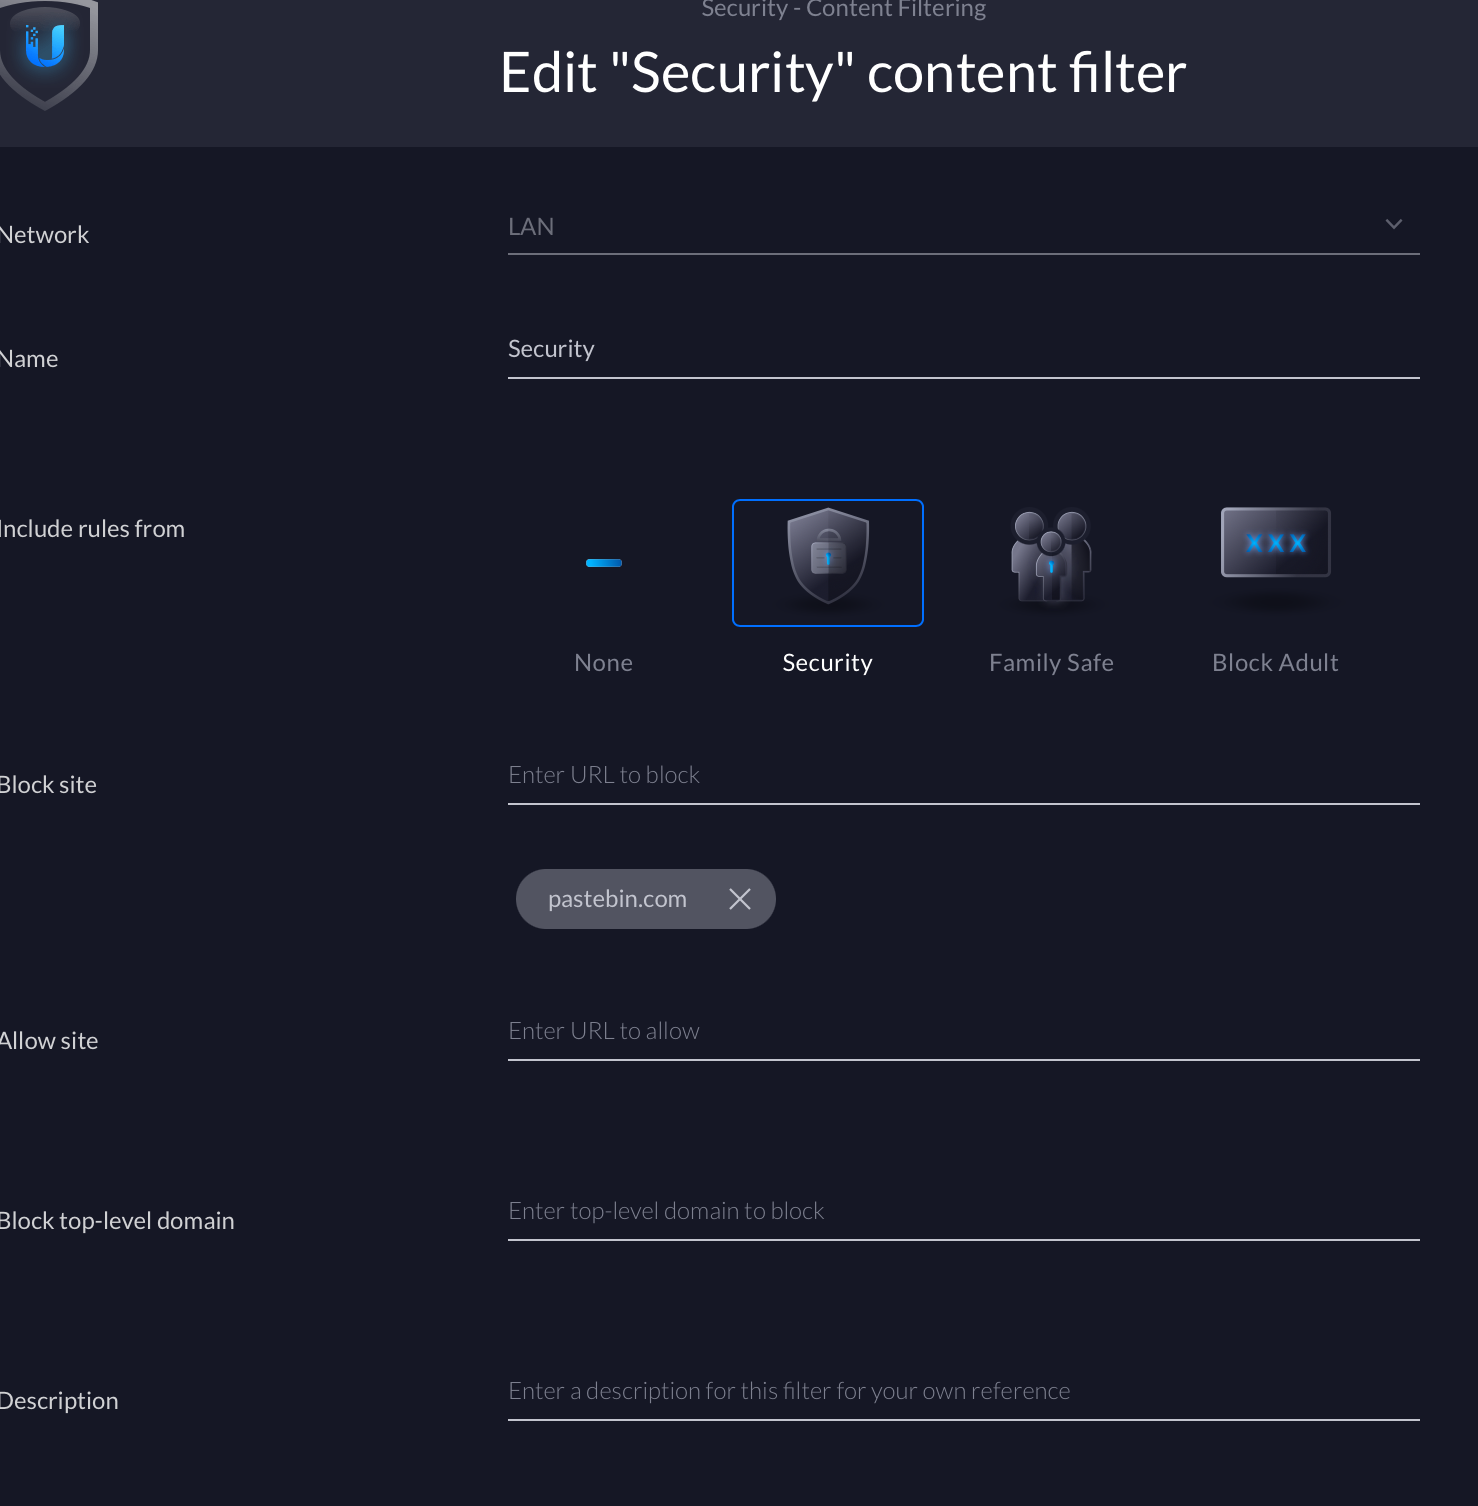Click the Enter URL to allow field

(x=962, y=1031)
